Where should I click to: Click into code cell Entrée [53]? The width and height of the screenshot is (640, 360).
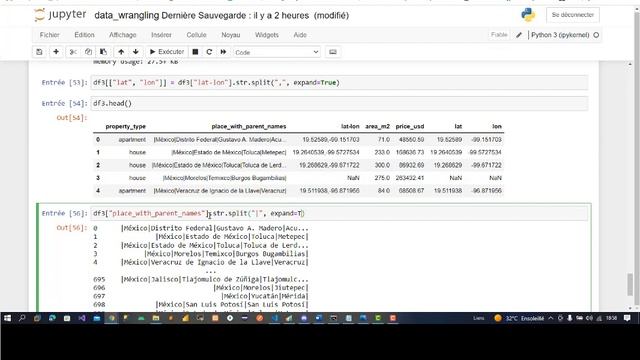(339, 82)
